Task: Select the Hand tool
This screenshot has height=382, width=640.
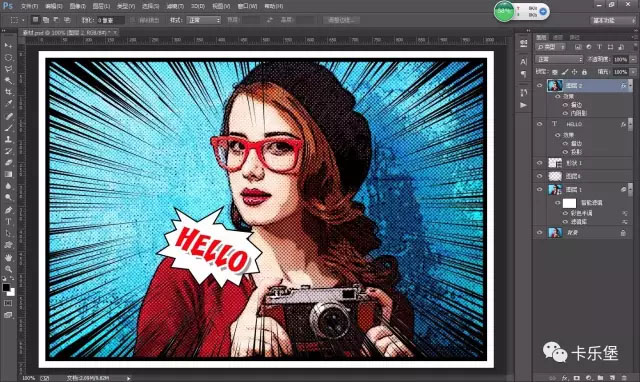Action: (8, 257)
